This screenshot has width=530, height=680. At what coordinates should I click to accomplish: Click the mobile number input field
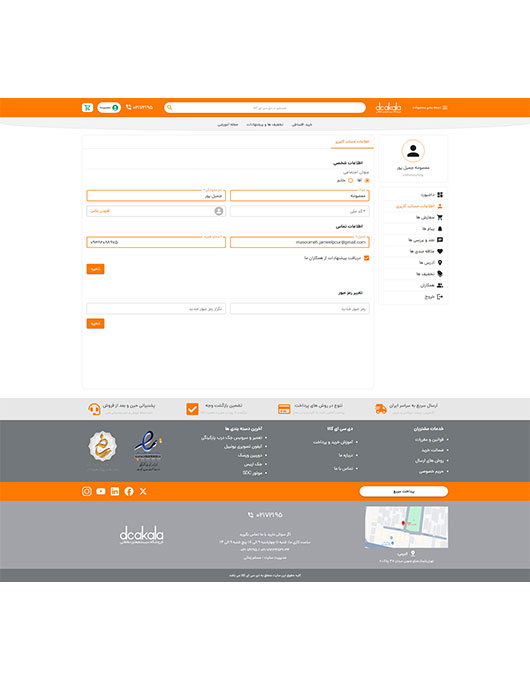coord(156,242)
